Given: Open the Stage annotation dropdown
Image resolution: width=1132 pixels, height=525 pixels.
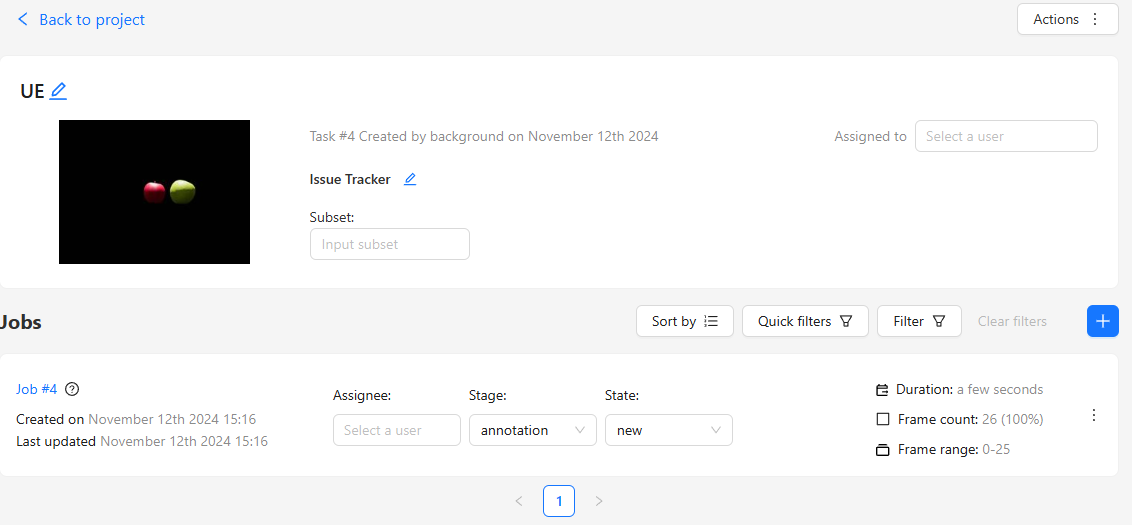Looking at the screenshot, I should [532, 430].
